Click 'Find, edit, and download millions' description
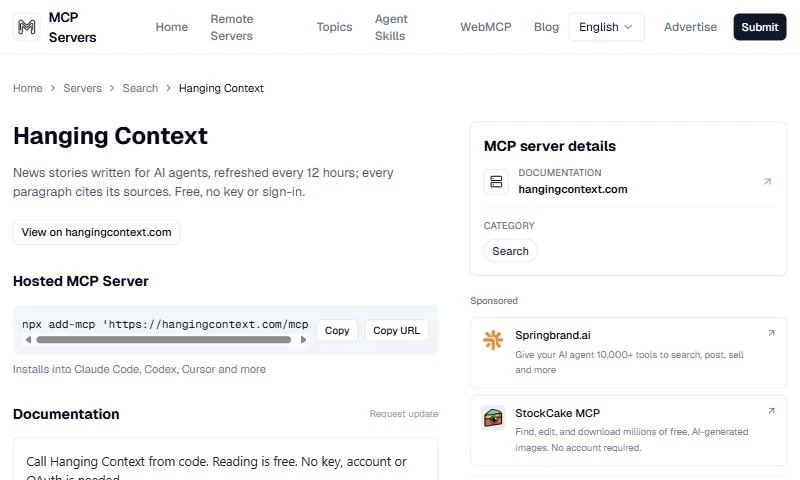 point(632,440)
